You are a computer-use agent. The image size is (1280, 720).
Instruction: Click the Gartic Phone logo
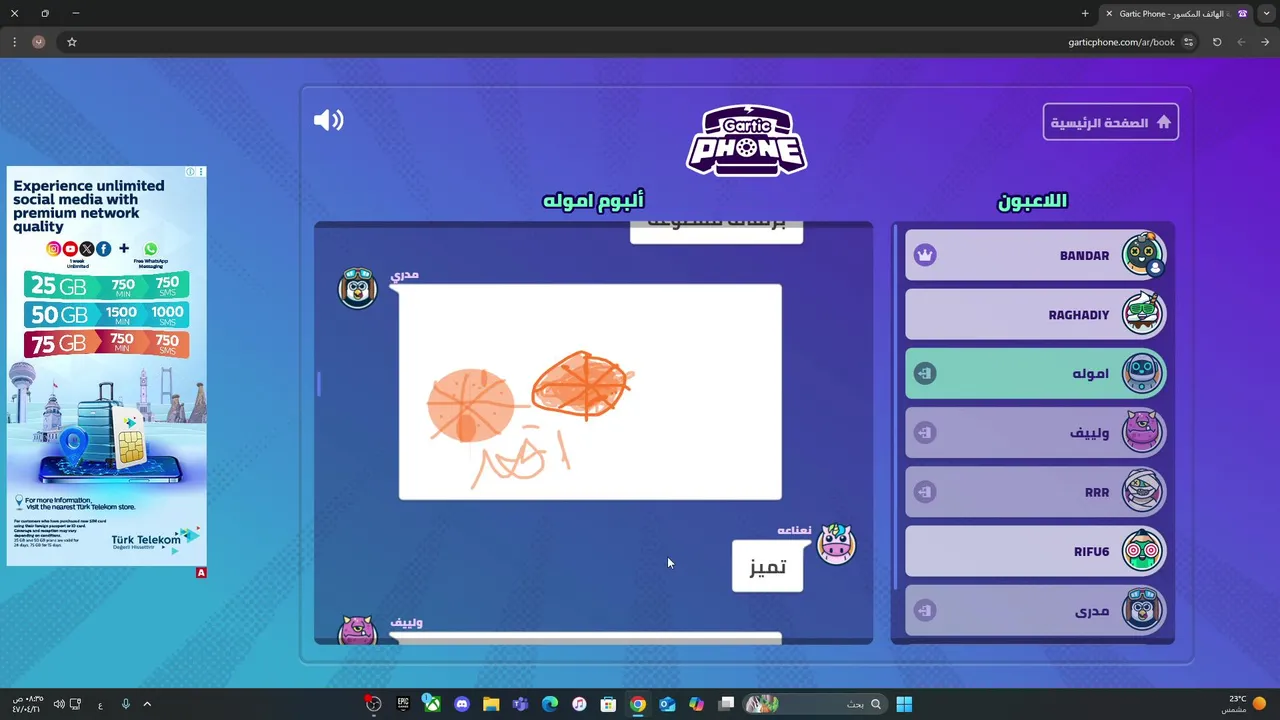(x=747, y=140)
